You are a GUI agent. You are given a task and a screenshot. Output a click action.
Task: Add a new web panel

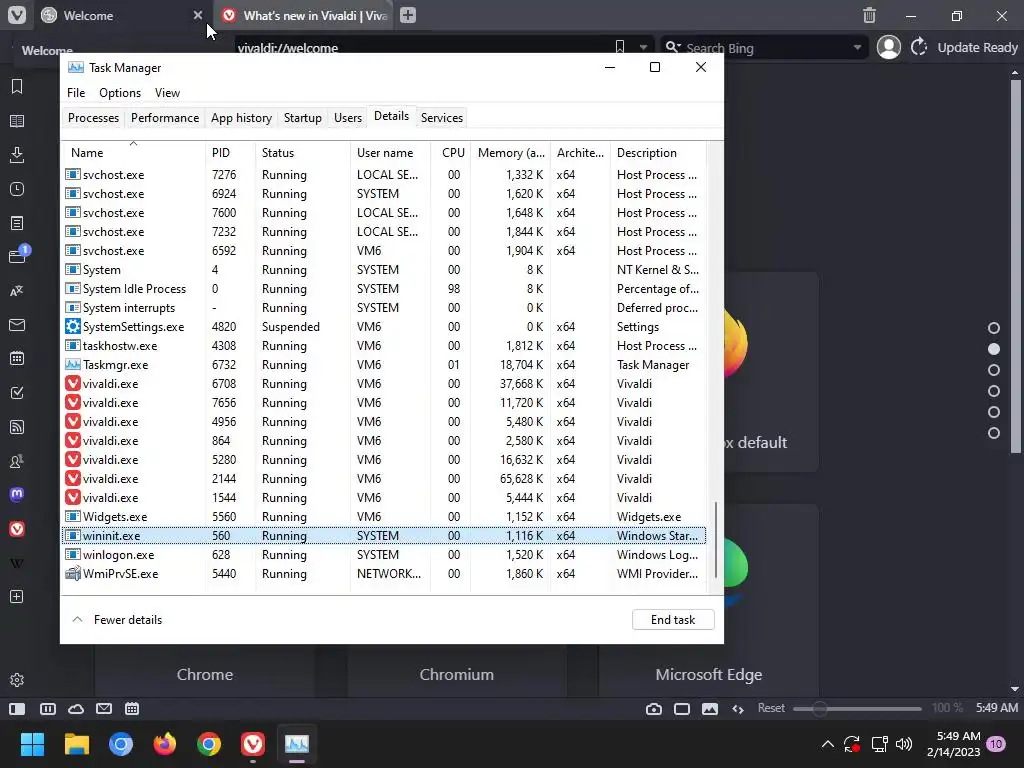[x=17, y=596]
